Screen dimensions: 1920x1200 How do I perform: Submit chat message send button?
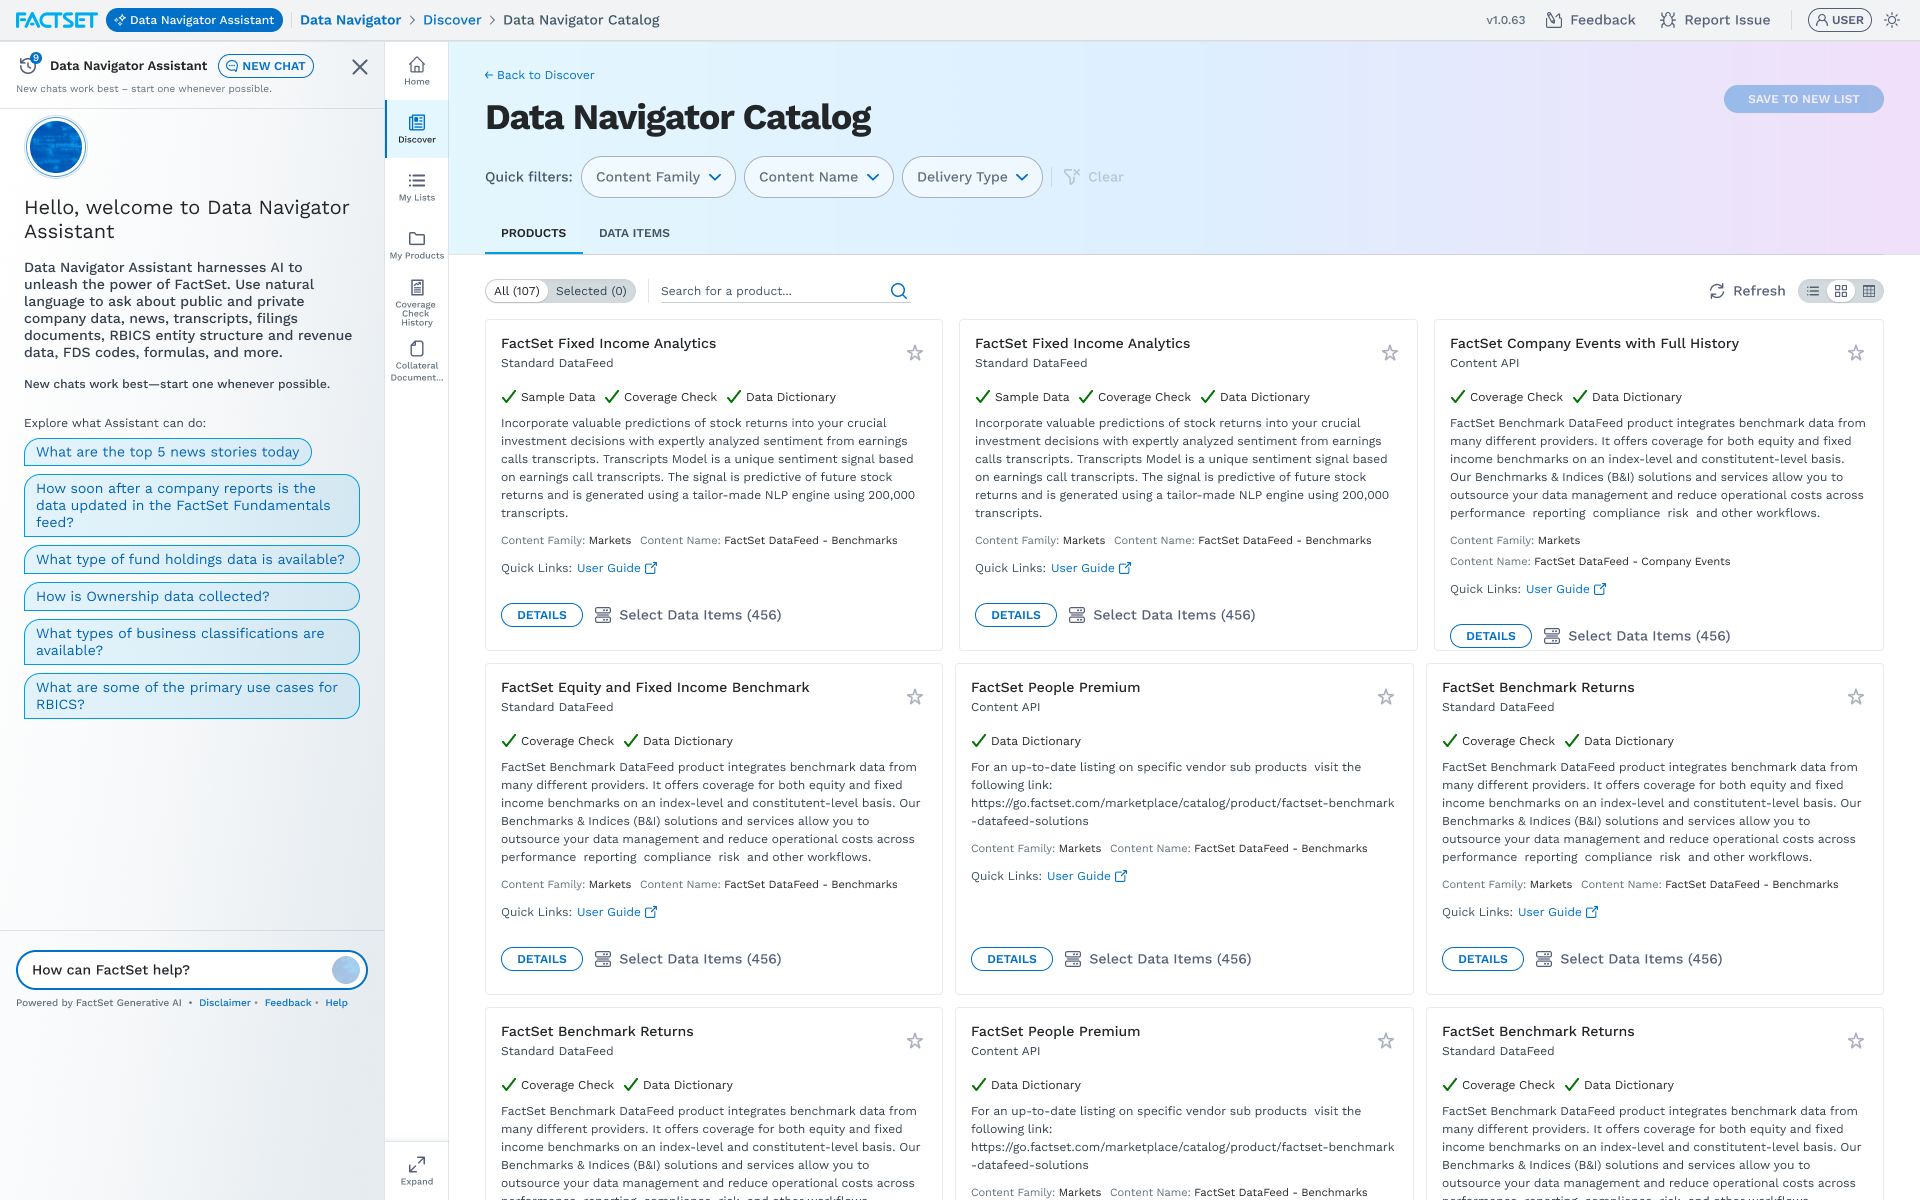coord(346,970)
